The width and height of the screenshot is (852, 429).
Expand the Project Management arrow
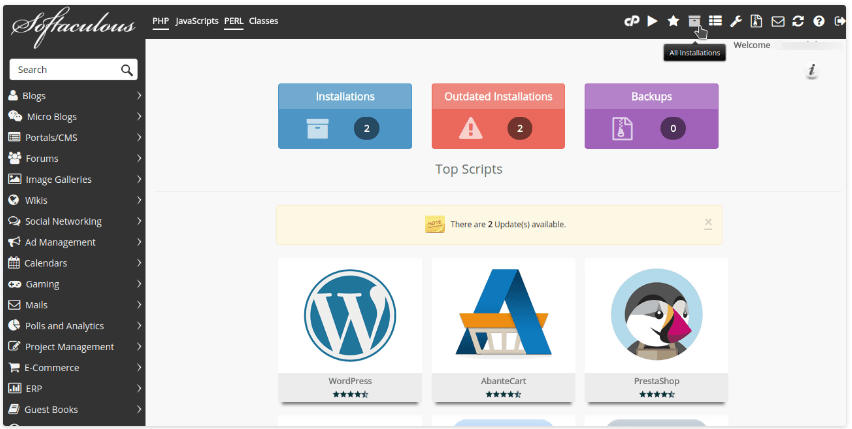pos(139,346)
